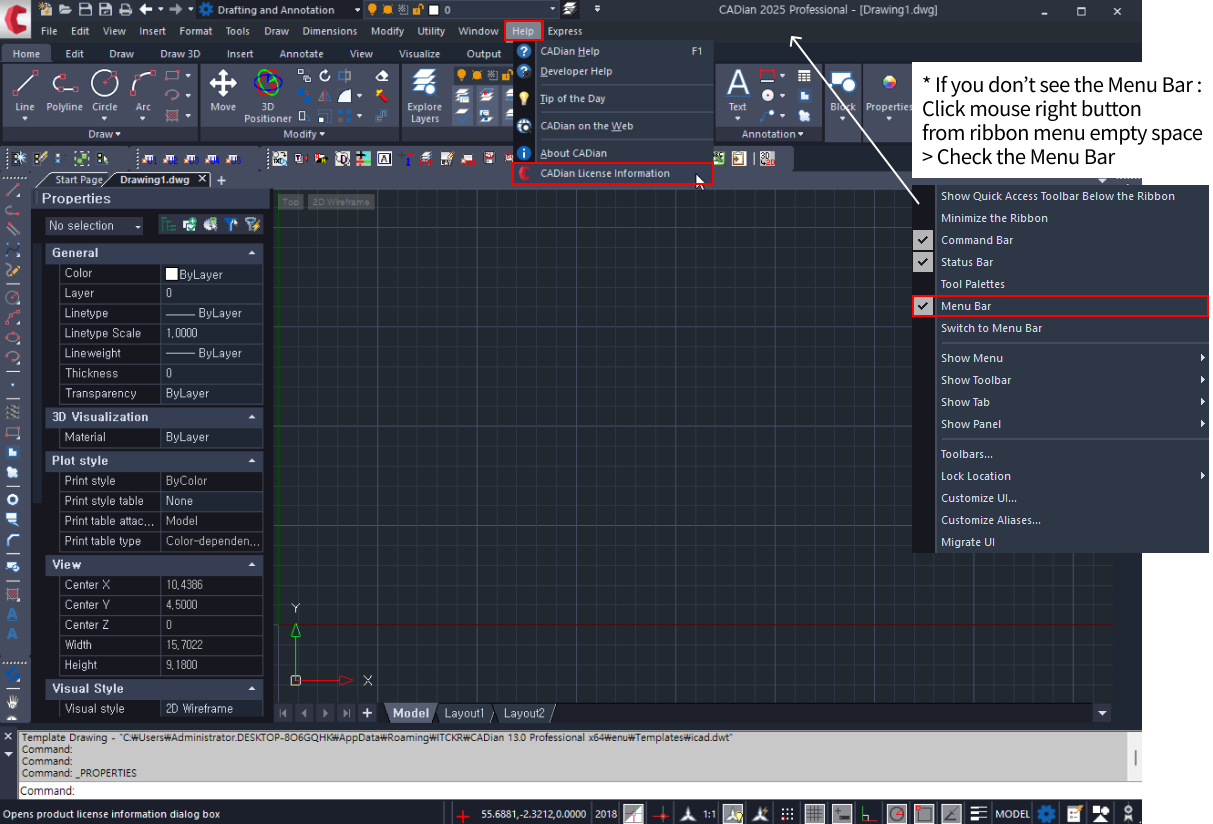Select the Polyline tool in the ribbon
Image resolution: width=1213 pixels, height=824 pixels.
[64, 91]
